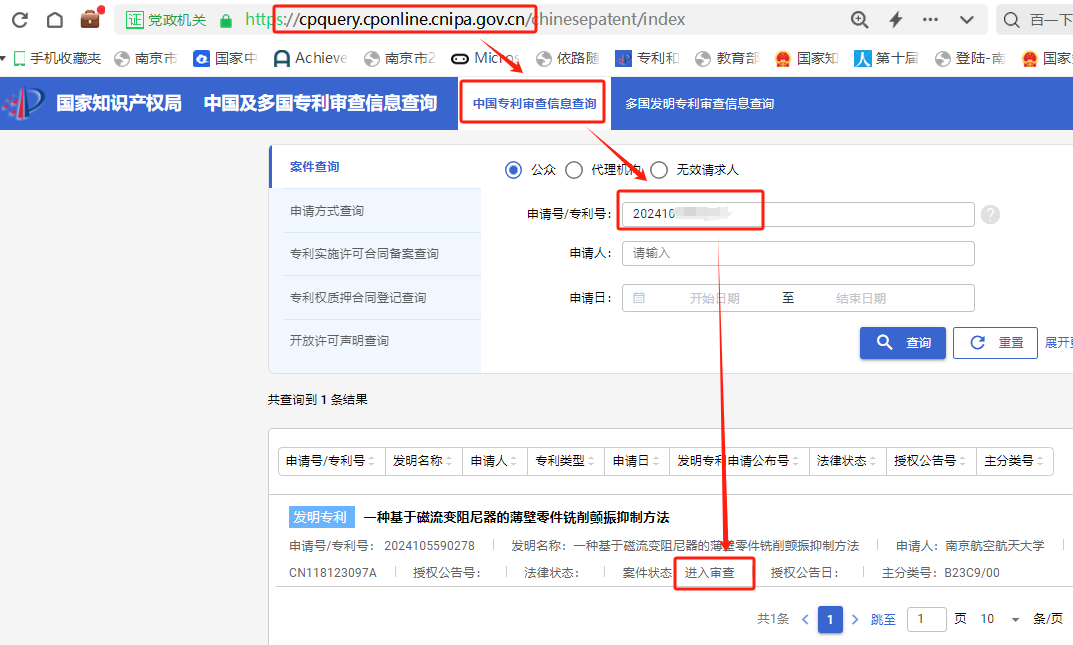
Task: Open 申请方式查询 in the left menu
Action: click(327, 211)
